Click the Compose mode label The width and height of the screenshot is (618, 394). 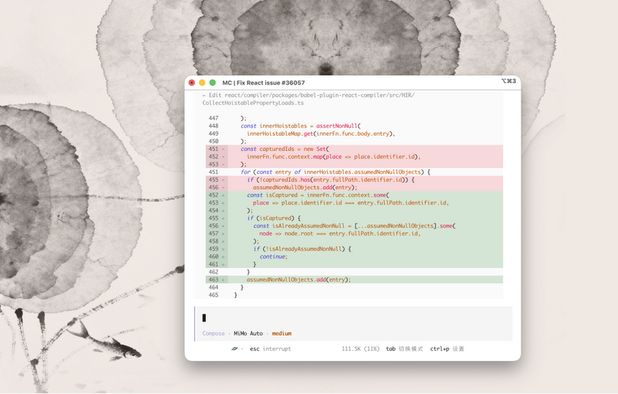(213, 333)
